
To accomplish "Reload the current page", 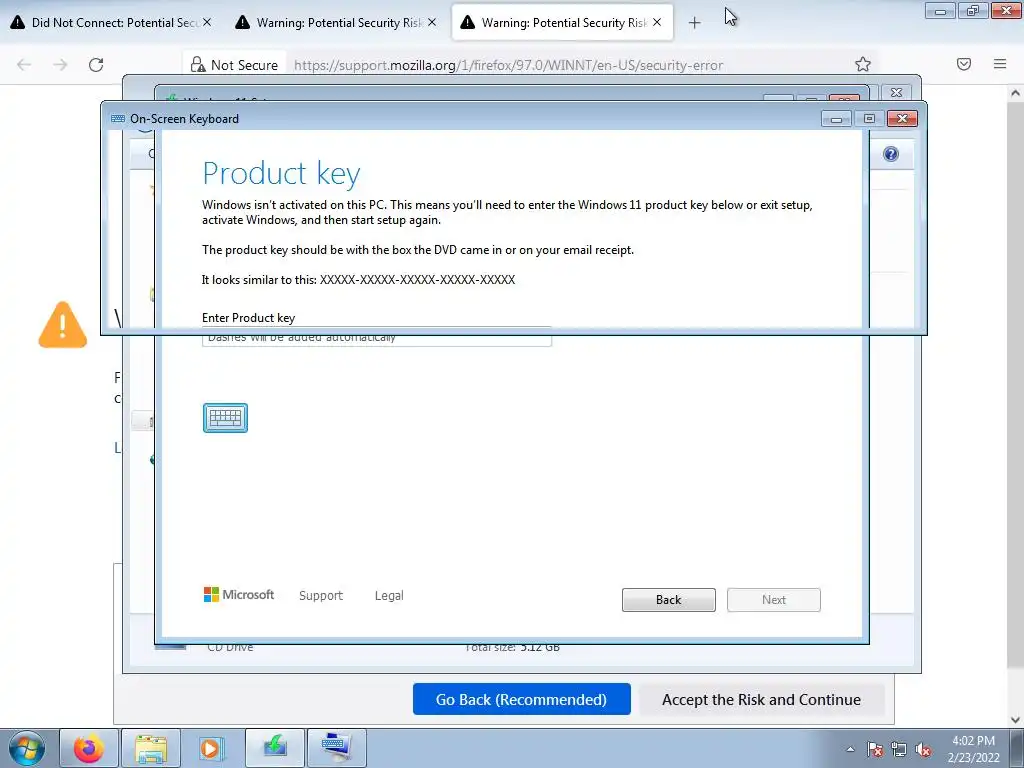I will pyautogui.click(x=96, y=65).
